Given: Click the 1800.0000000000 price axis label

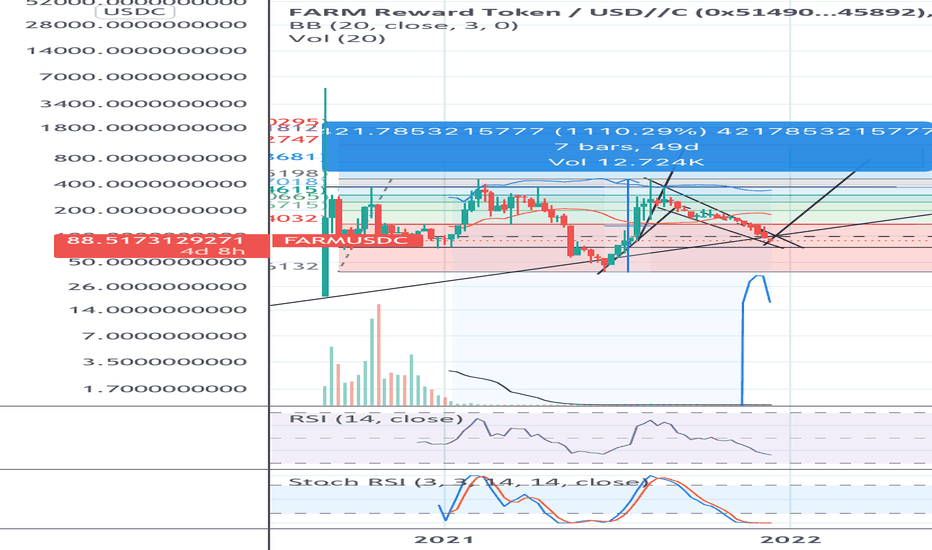Looking at the screenshot, I should click(143, 128).
